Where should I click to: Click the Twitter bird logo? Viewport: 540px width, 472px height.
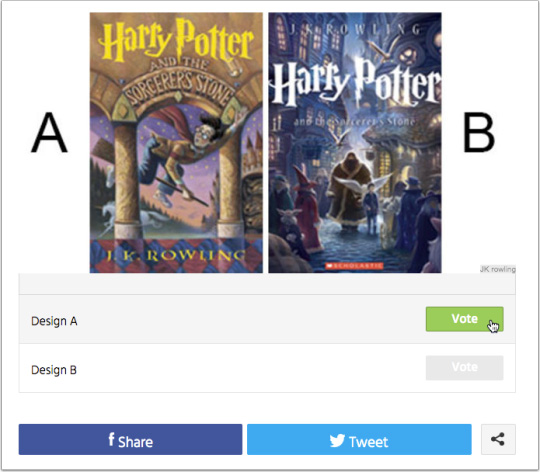point(337,441)
